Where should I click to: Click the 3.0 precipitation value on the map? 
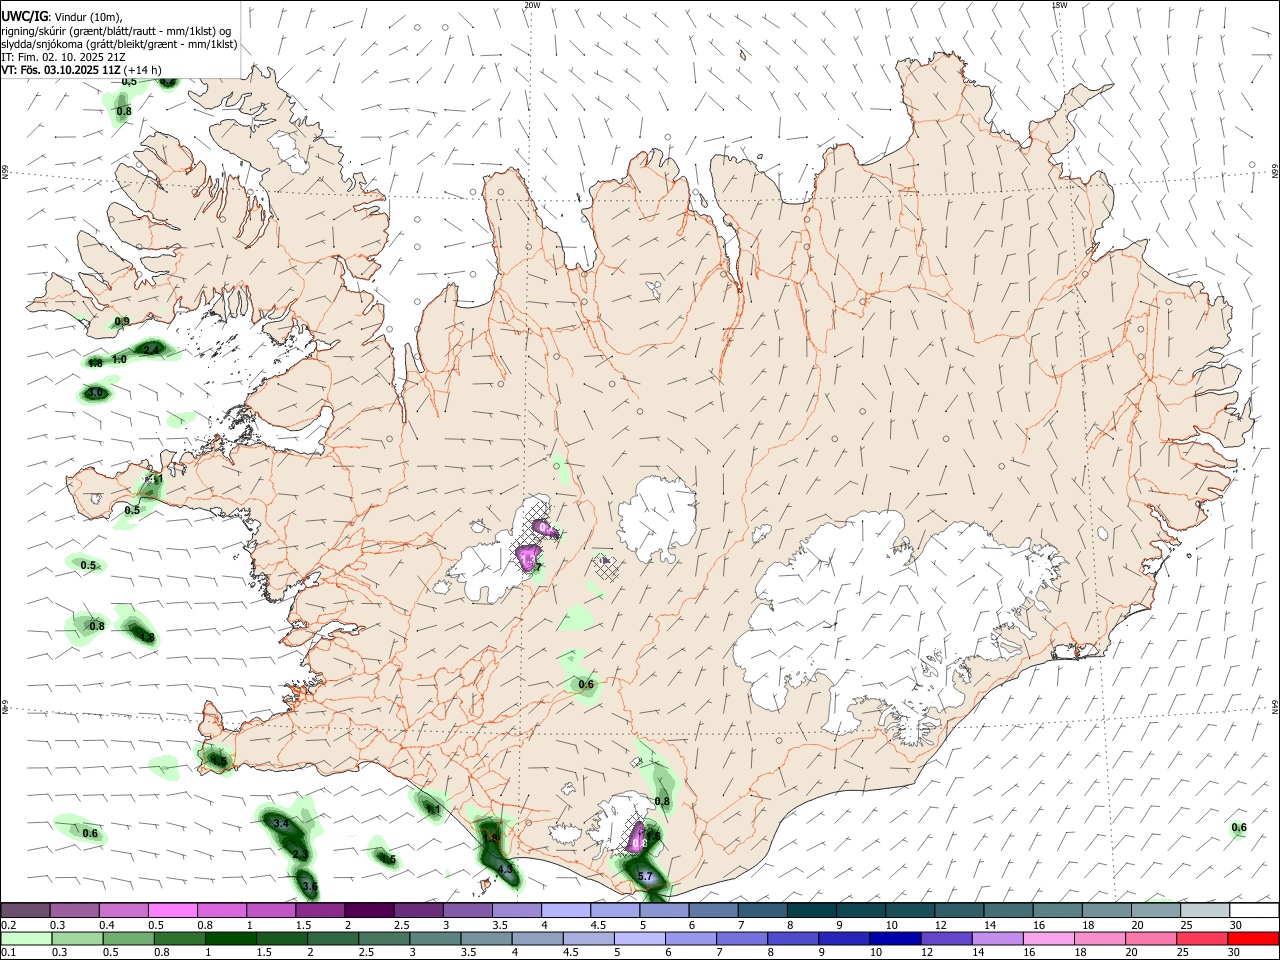(96, 393)
